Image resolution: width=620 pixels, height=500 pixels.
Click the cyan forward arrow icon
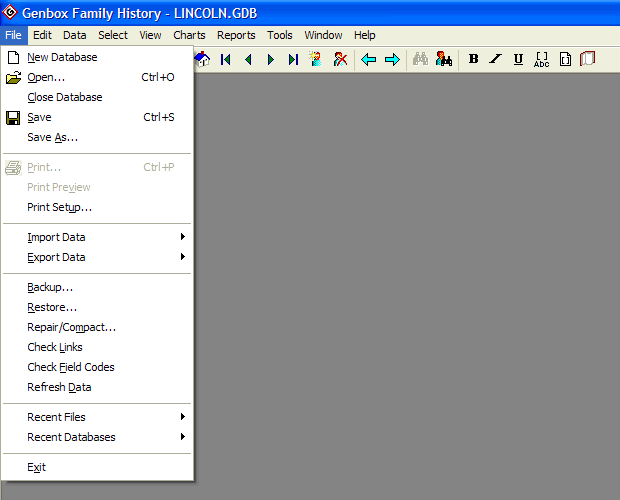(x=392, y=60)
